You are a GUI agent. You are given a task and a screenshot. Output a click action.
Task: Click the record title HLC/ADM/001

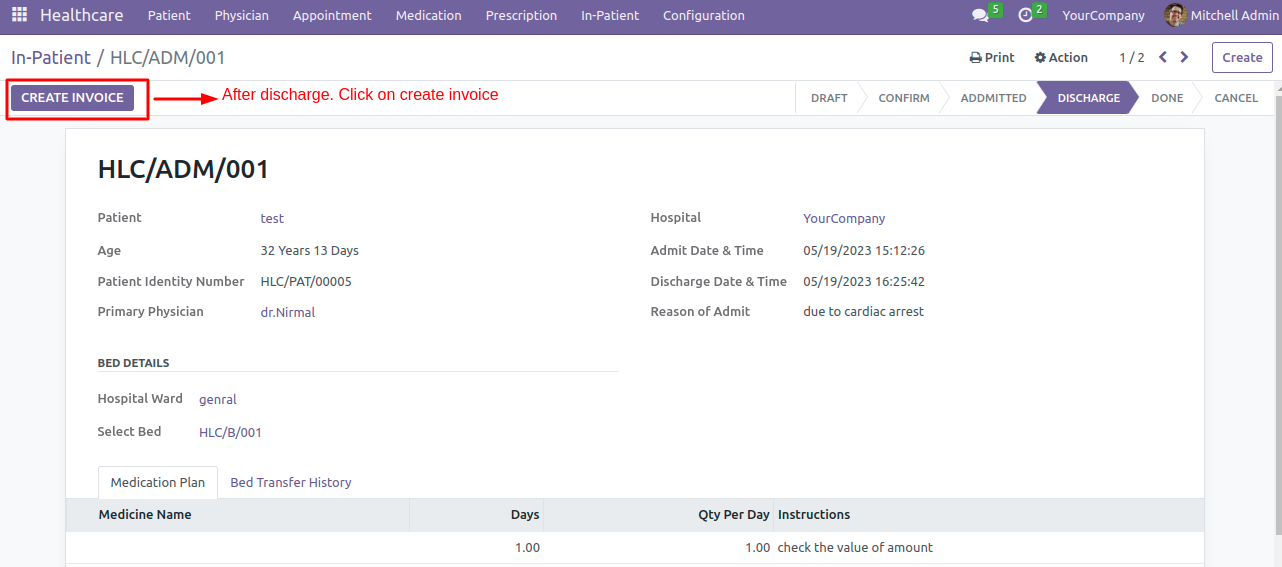coord(183,169)
